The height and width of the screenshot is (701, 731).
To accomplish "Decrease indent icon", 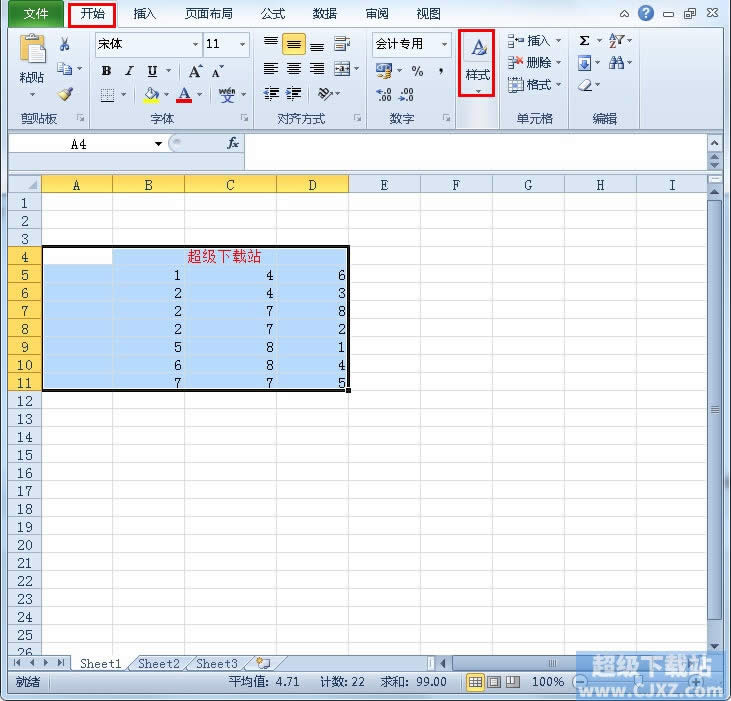I will point(271,94).
